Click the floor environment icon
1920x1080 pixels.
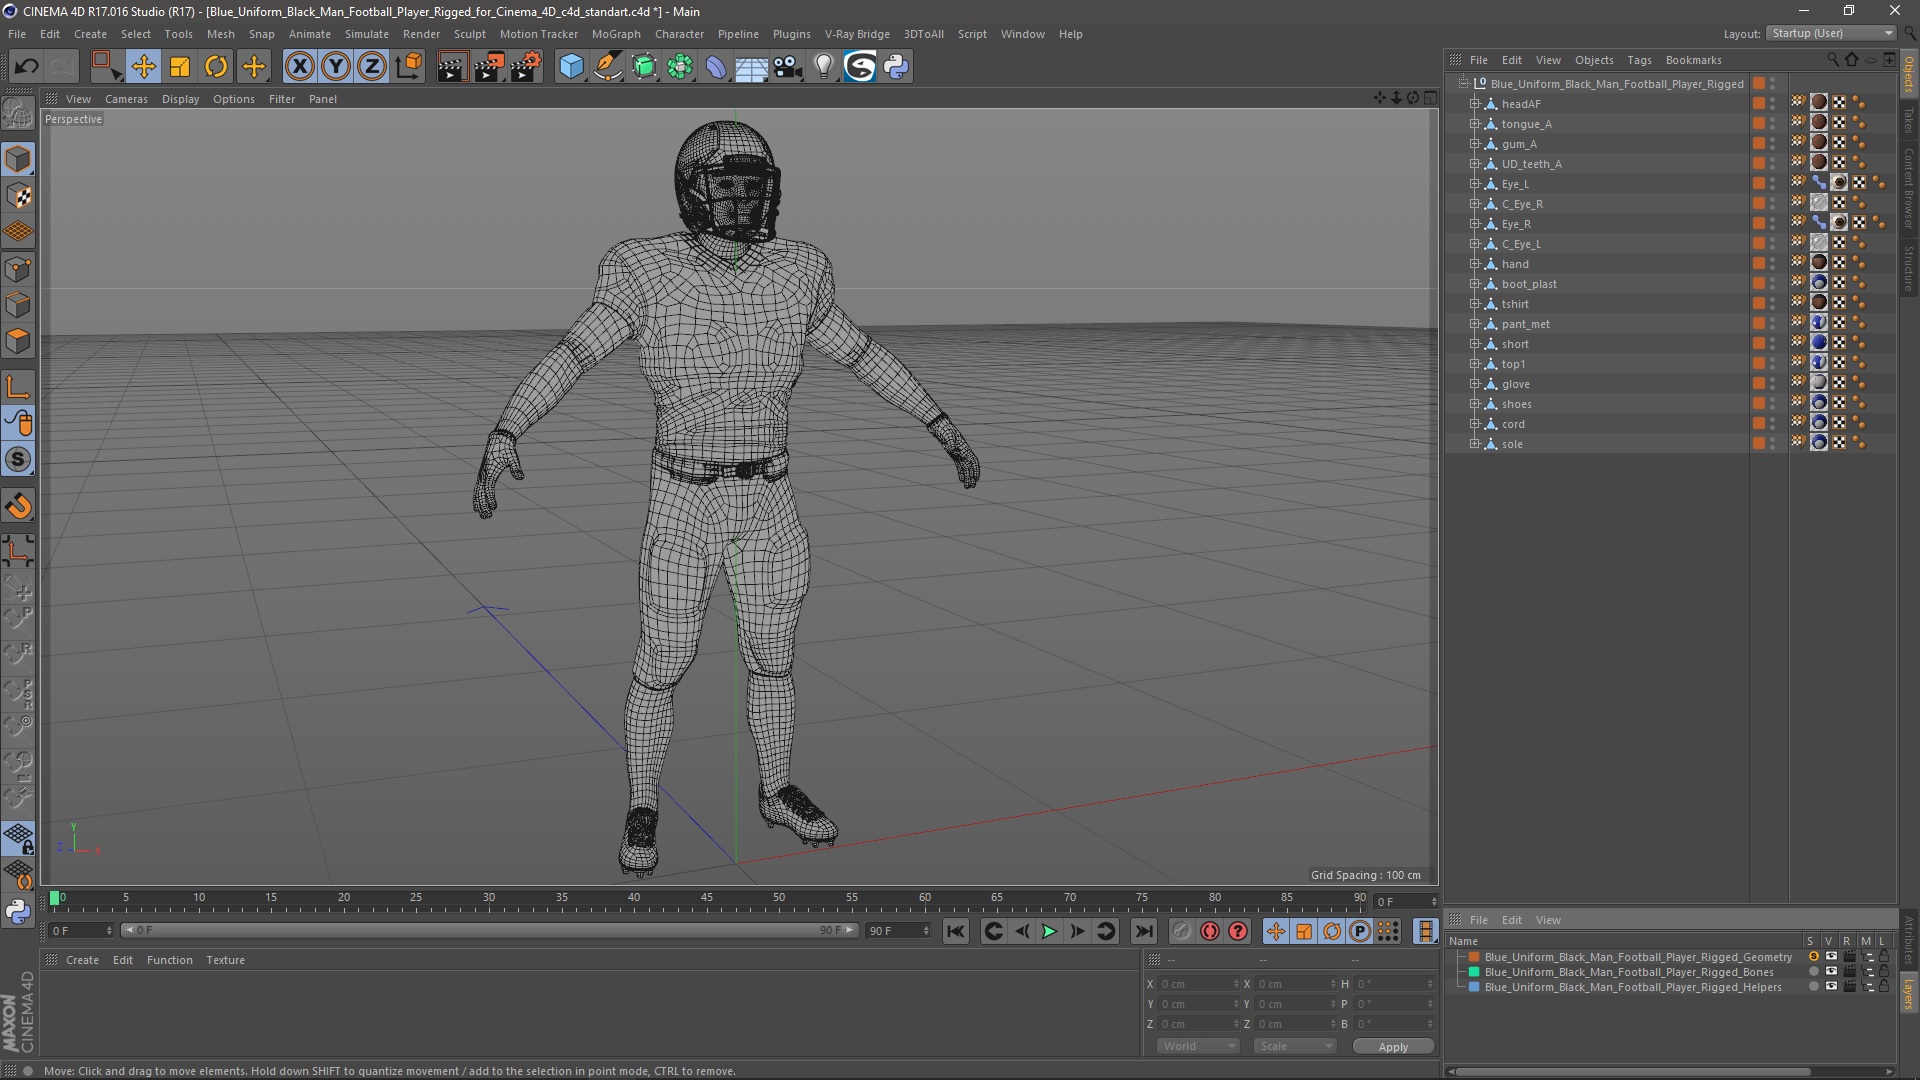pyautogui.click(x=751, y=67)
